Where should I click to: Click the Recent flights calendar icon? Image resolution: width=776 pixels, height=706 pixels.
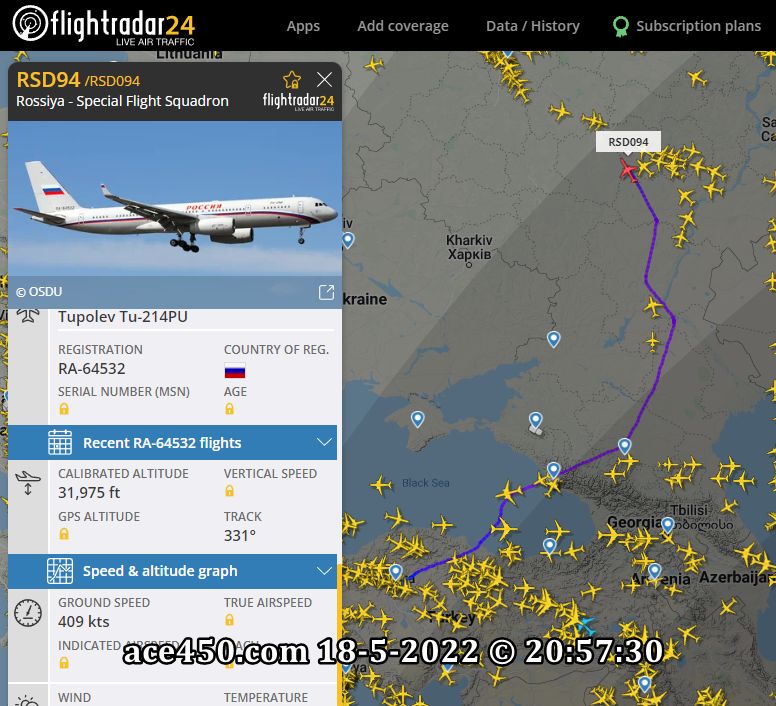[x=60, y=442]
